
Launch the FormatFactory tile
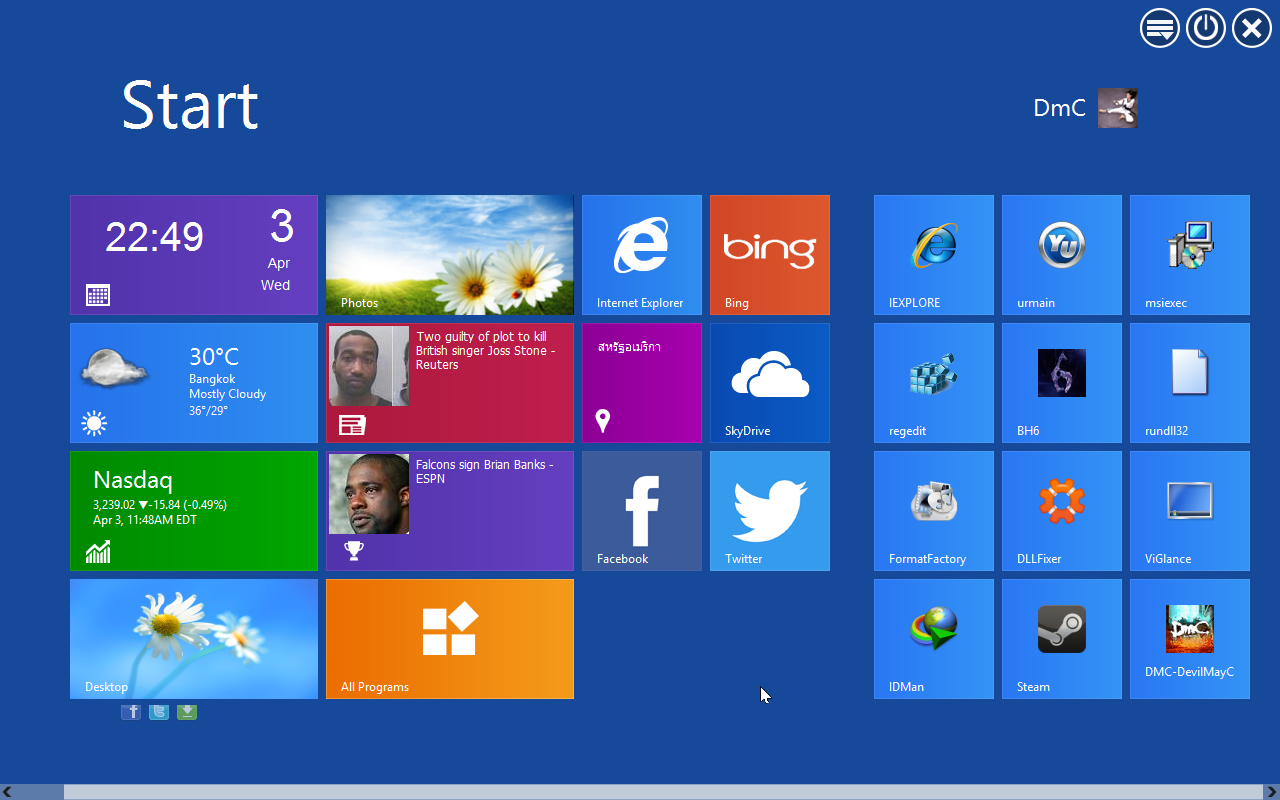tap(934, 511)
